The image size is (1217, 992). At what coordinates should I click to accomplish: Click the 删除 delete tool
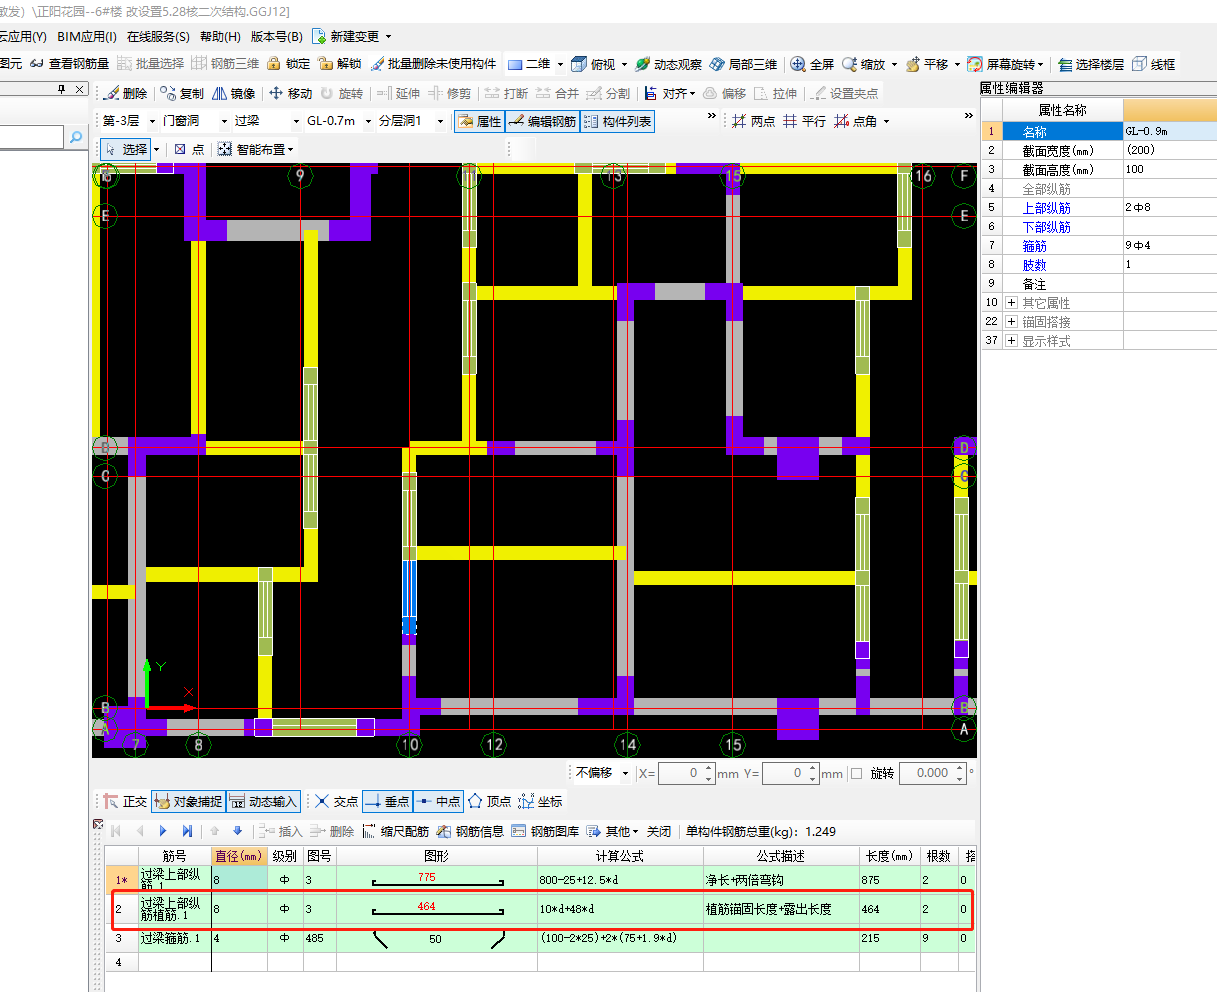point(125,93)
